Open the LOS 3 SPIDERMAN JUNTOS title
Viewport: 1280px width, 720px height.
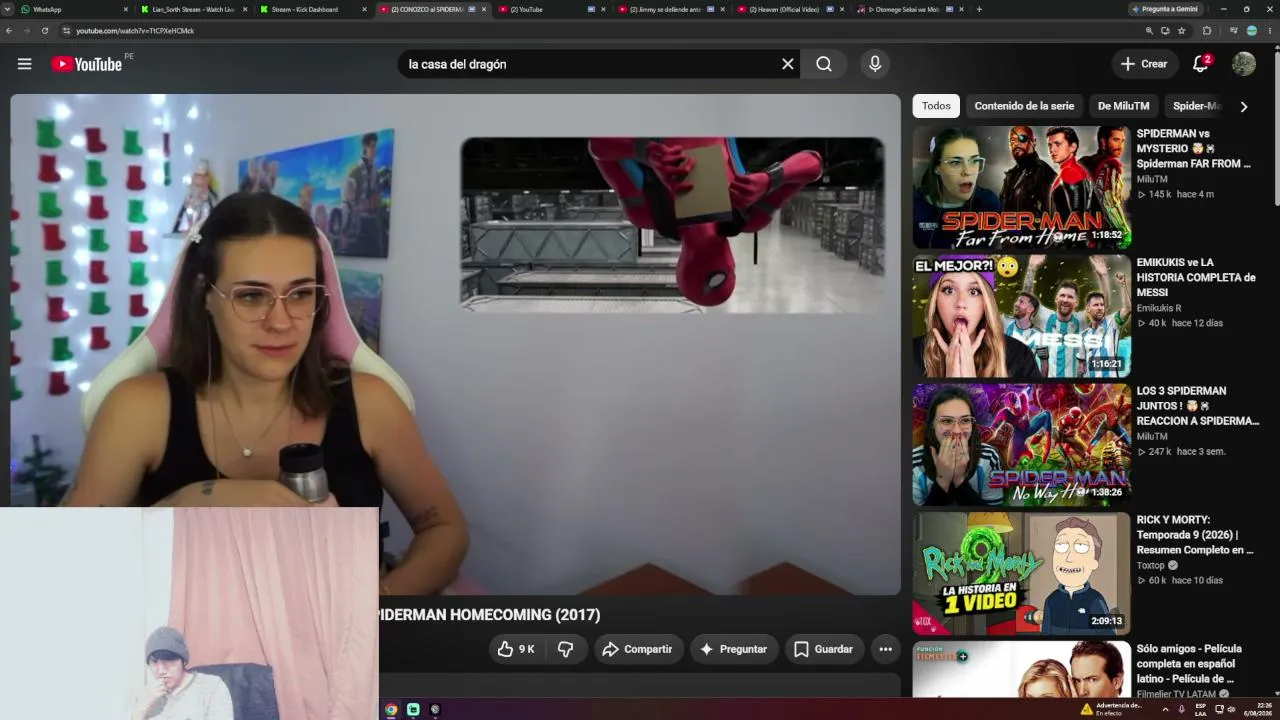pyautogui.click(x=1197, y=406)
